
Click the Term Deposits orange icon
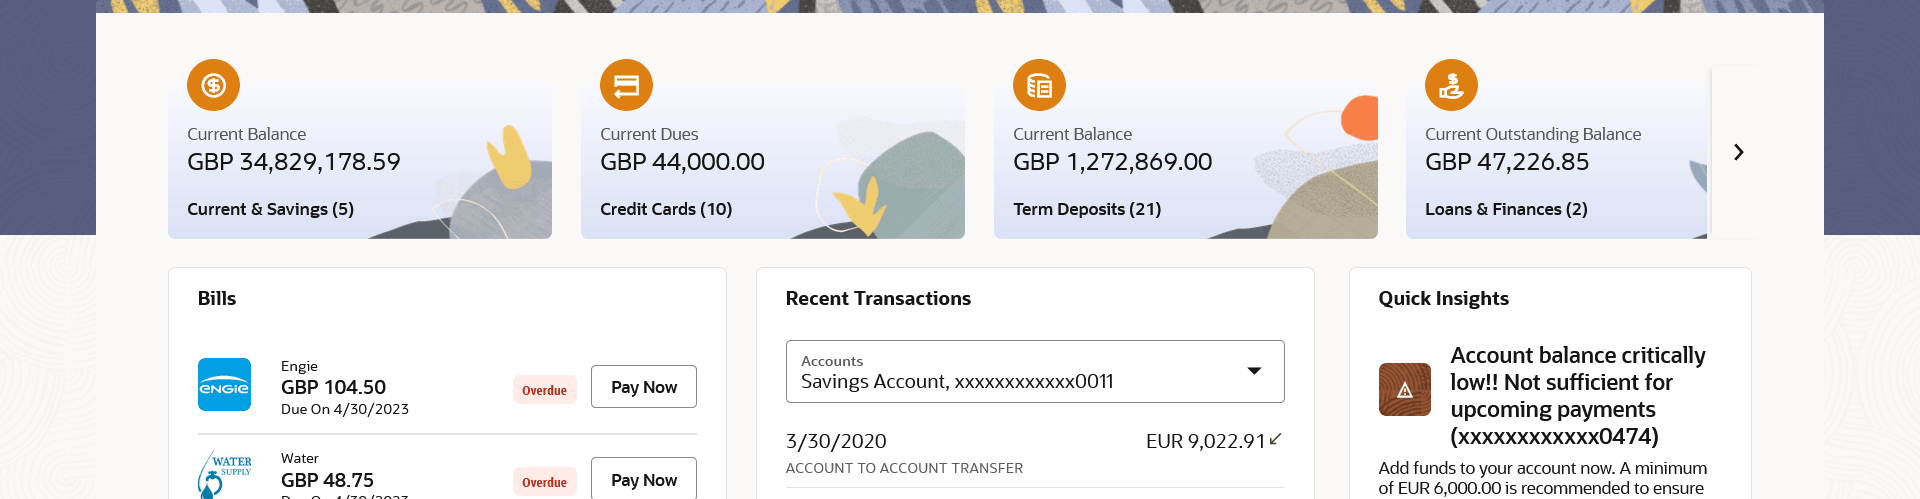[x=1039, y=85]
